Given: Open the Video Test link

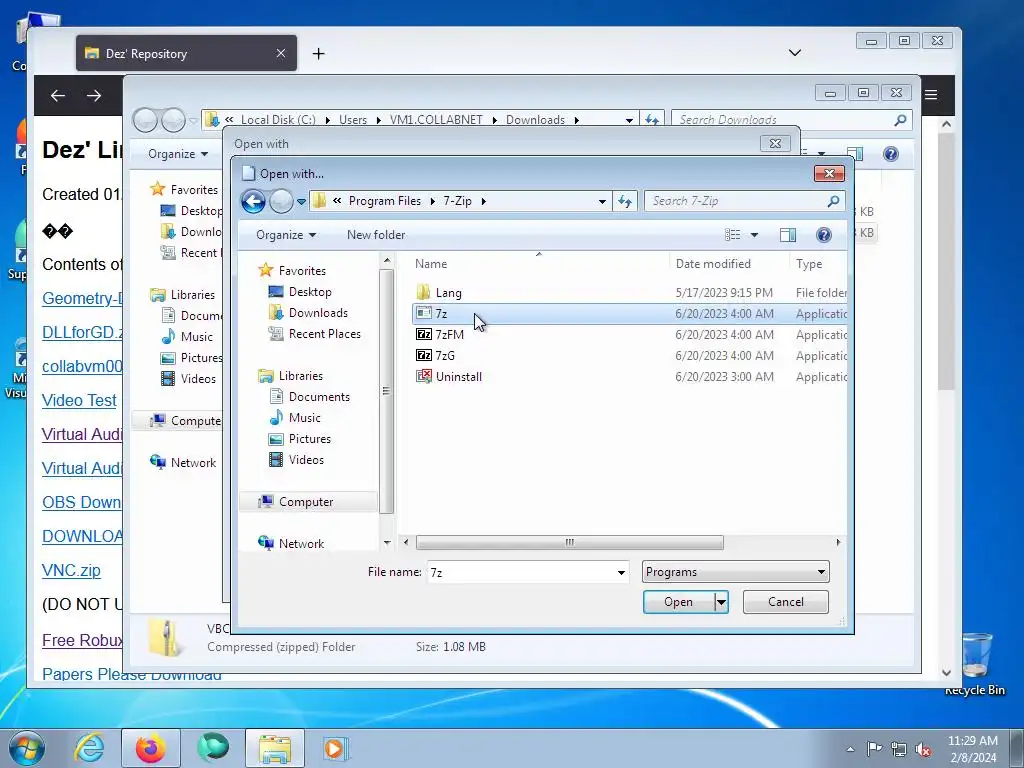Looking at the screenshot, I should point(79,400).
